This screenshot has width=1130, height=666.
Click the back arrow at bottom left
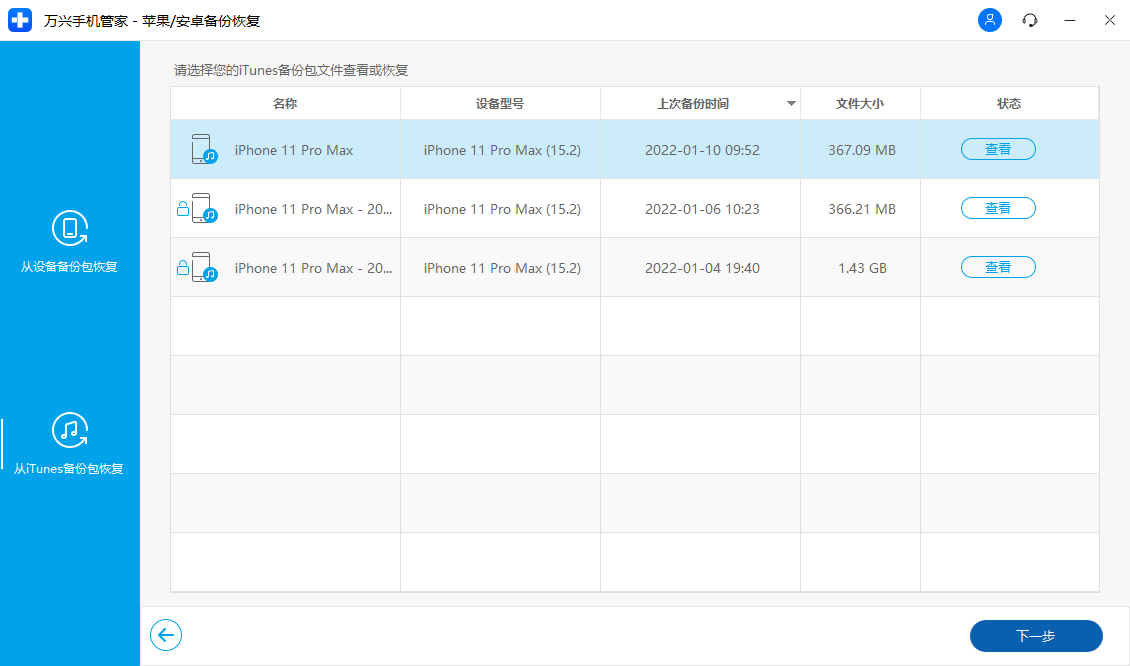point(166,635)
